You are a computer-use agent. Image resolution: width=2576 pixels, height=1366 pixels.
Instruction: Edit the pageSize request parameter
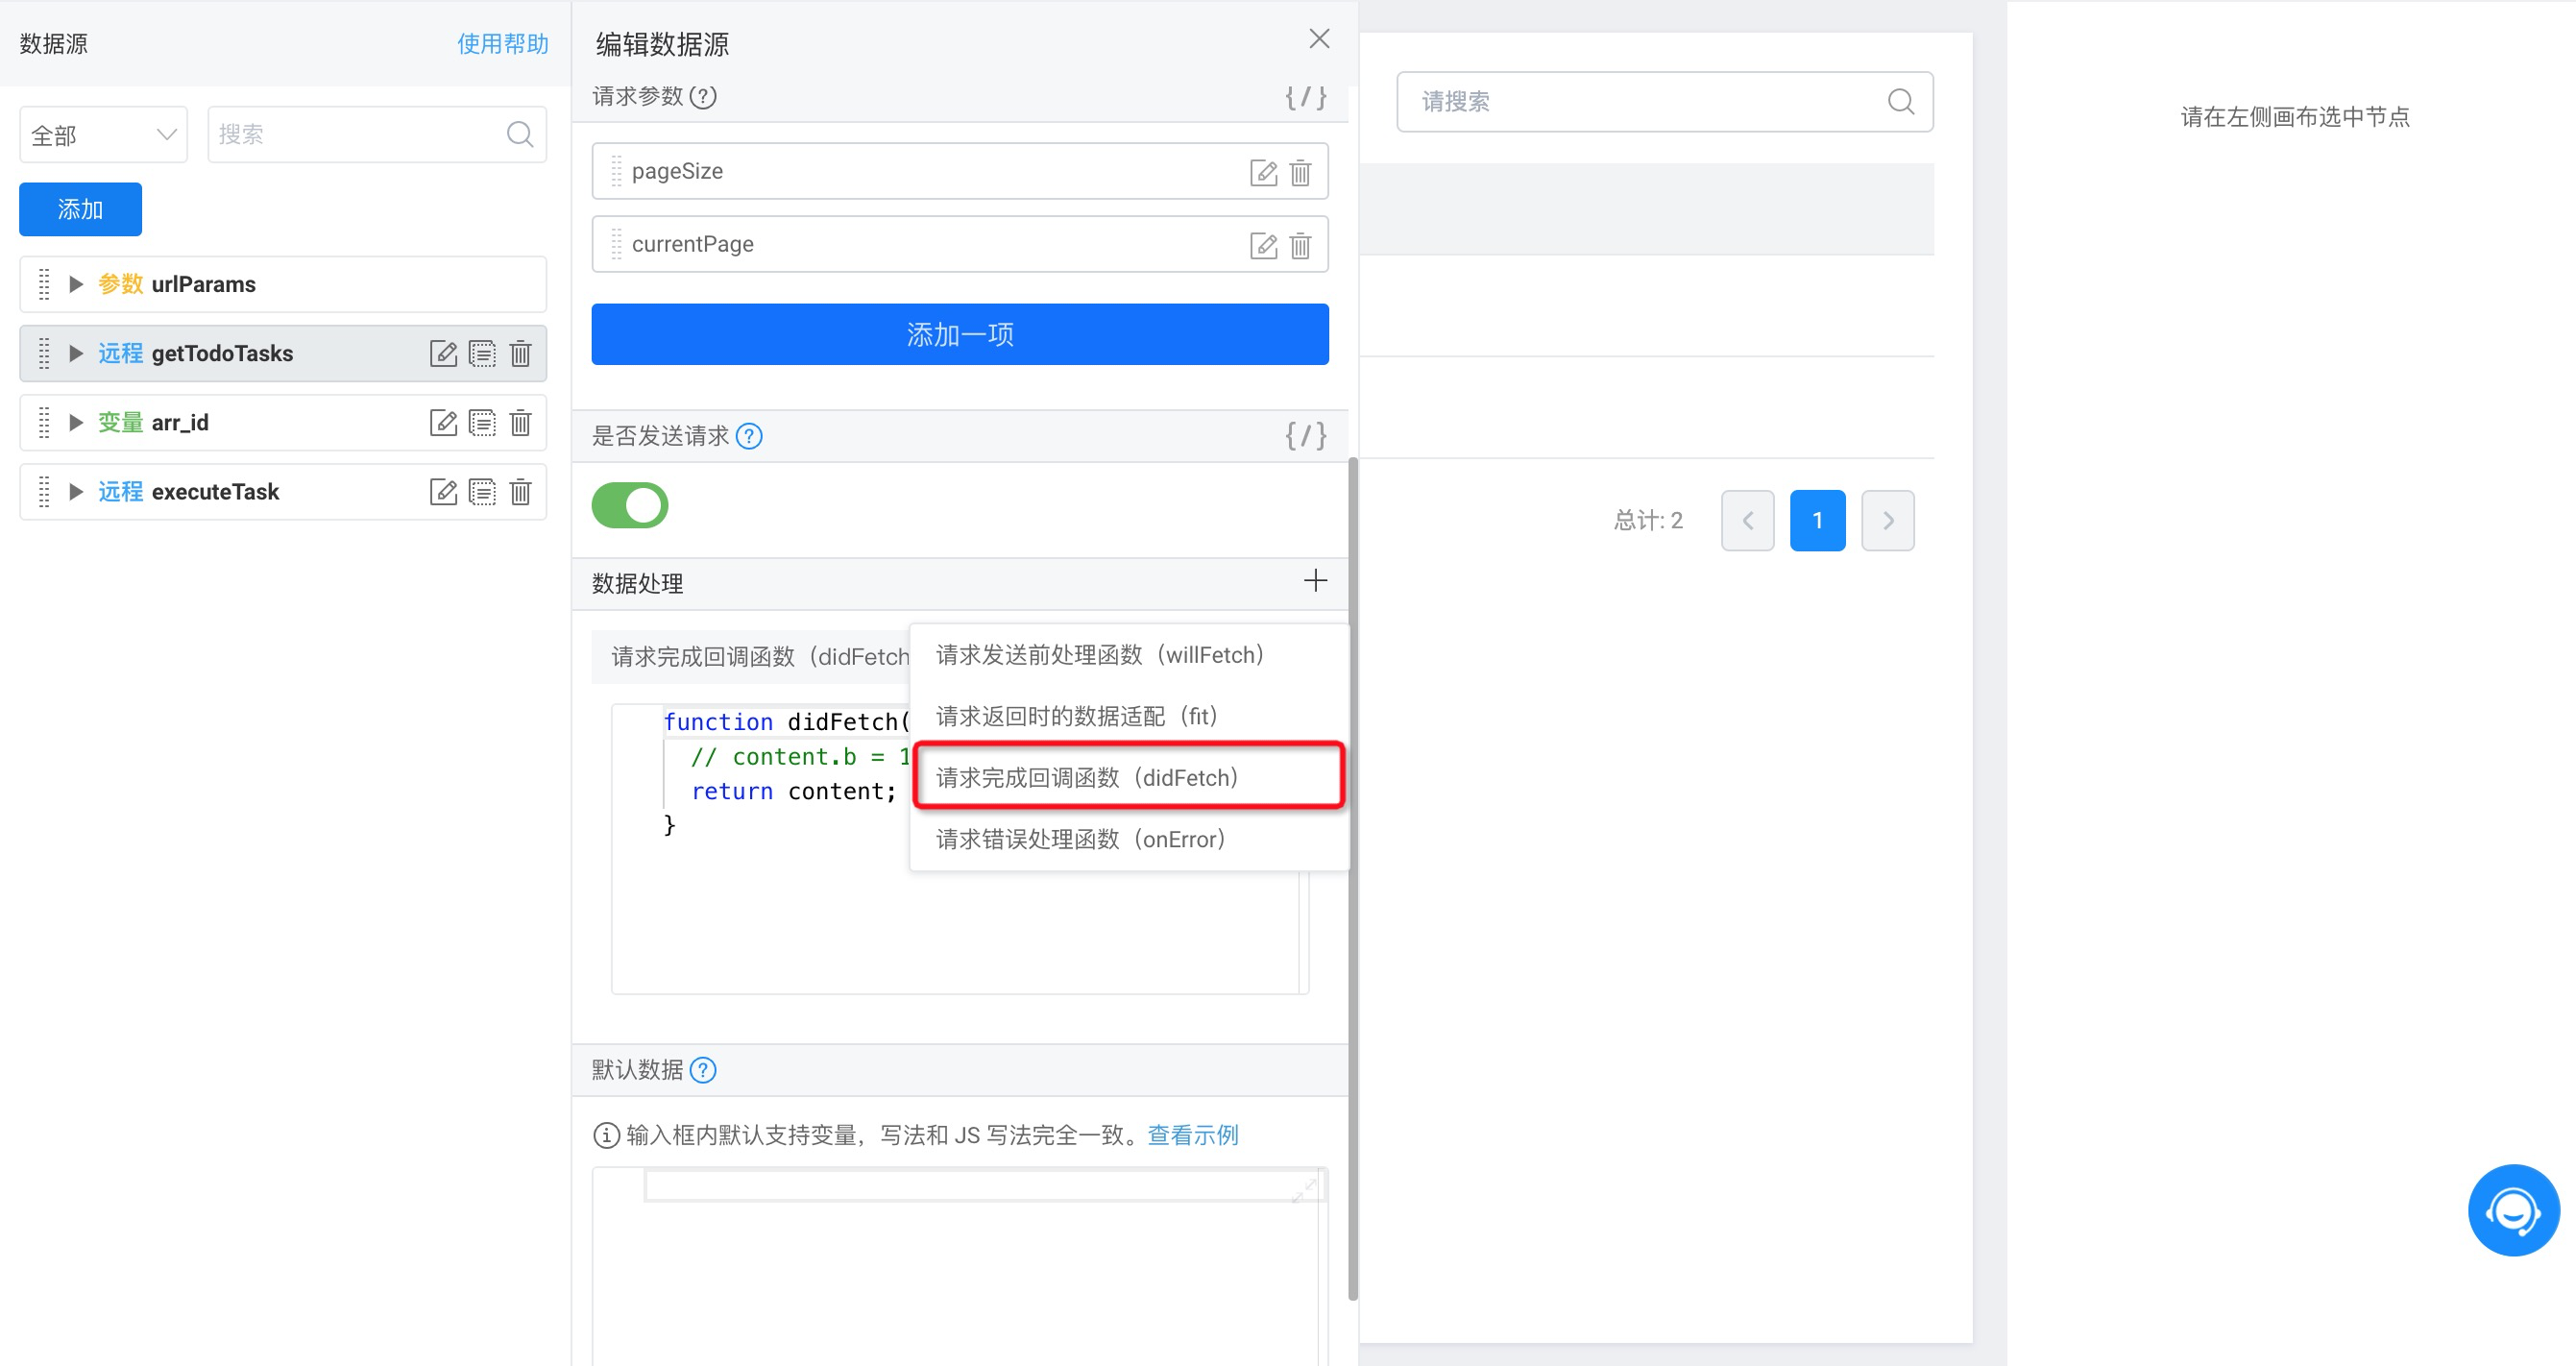pos(1263,172)
